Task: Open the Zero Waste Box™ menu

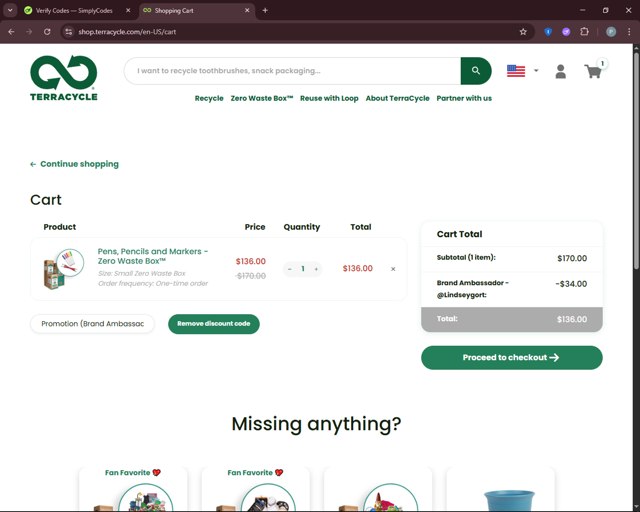Action: (262, 98)
